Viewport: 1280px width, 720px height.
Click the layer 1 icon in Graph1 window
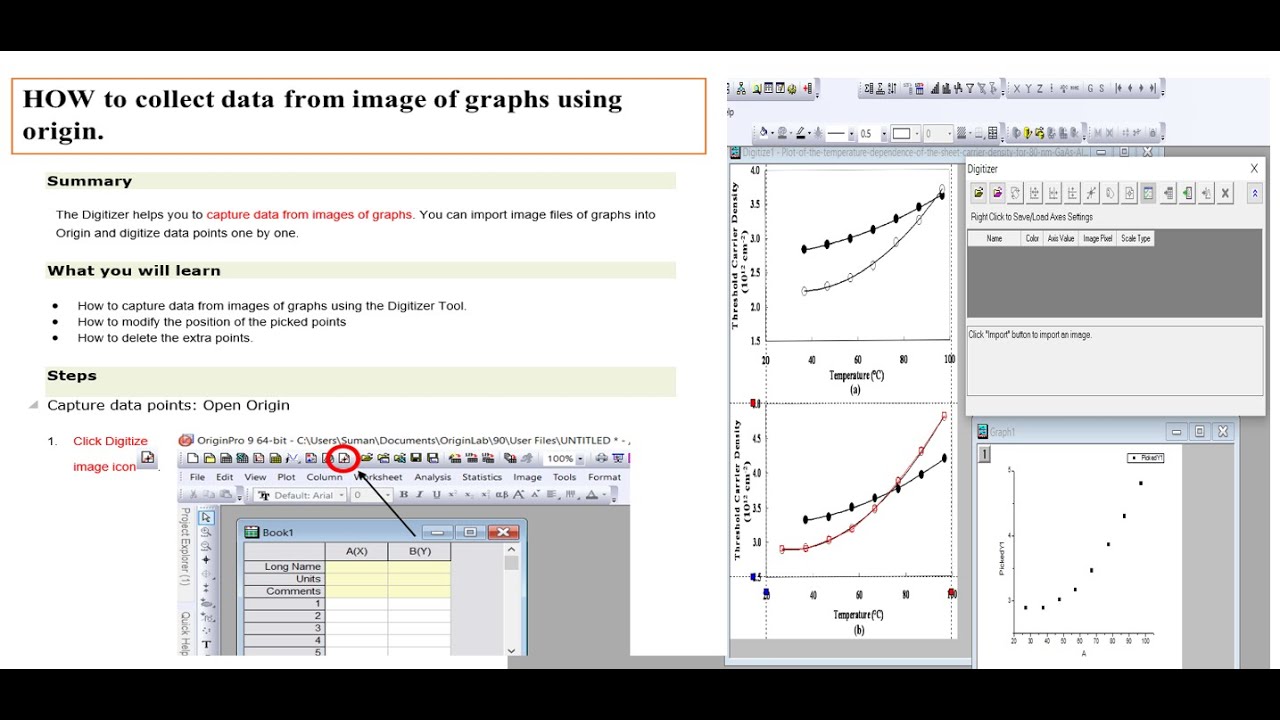click(984, 454)
